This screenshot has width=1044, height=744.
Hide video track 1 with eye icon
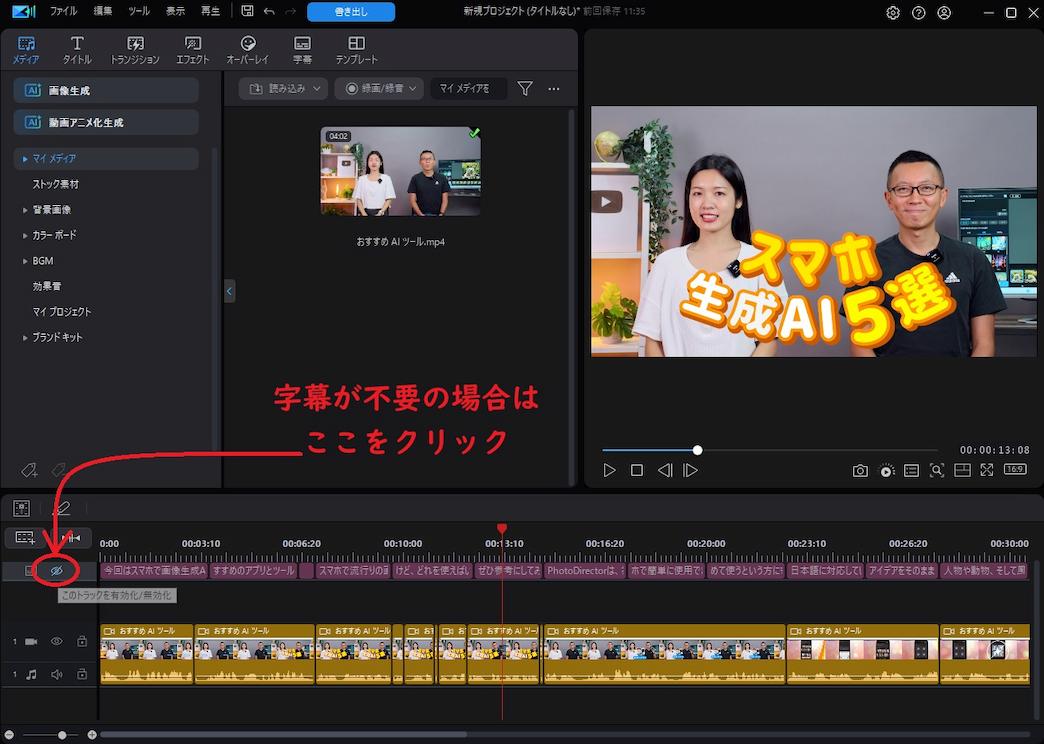click(x=57, y=641)
